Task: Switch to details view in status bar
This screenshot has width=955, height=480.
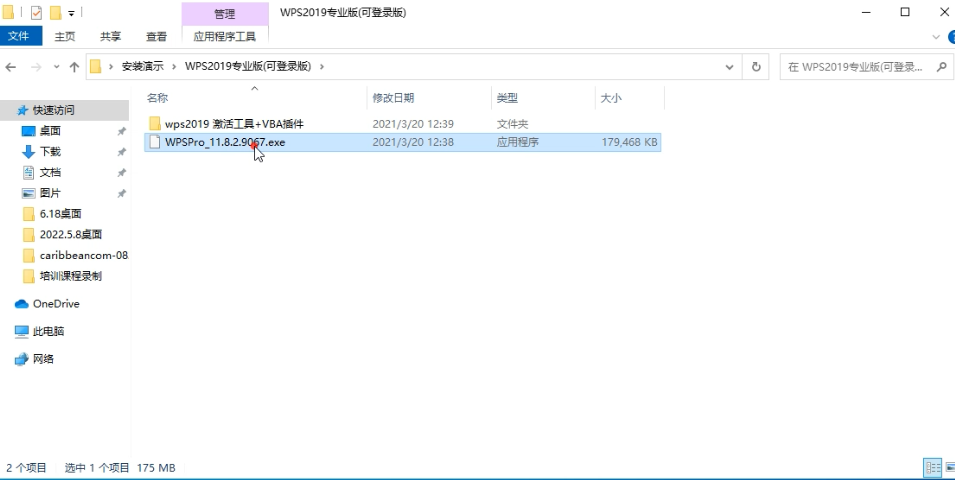Action: coord(932,468)
